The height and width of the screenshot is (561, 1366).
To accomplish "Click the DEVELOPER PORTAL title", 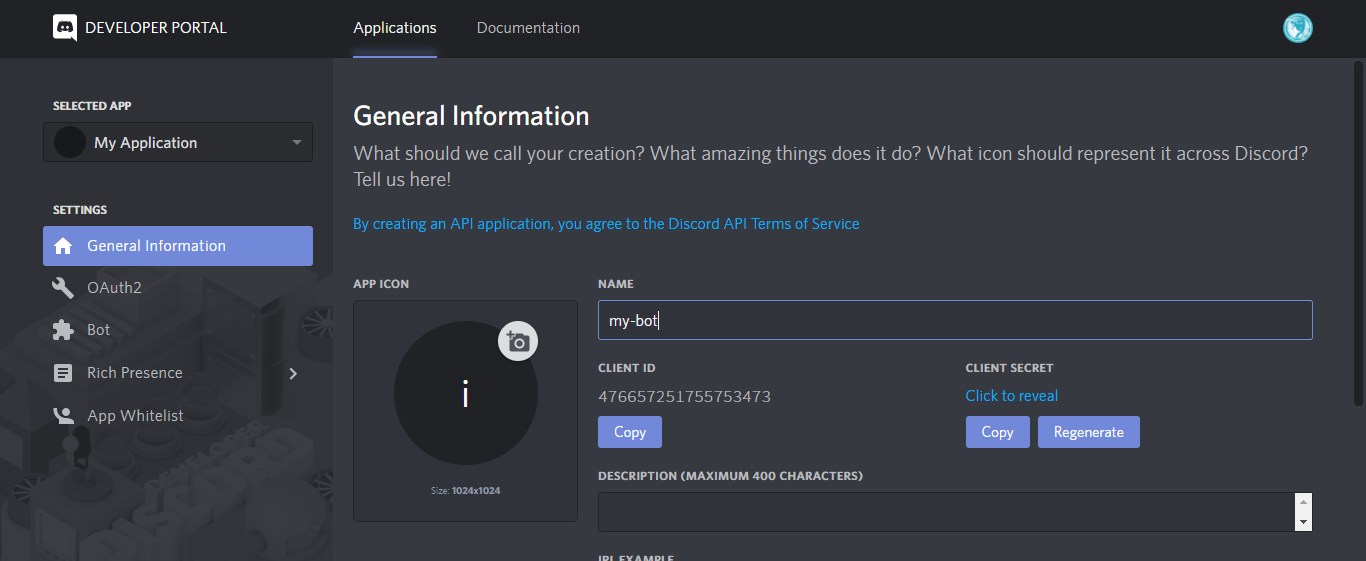I will click(x=156, y=28).
